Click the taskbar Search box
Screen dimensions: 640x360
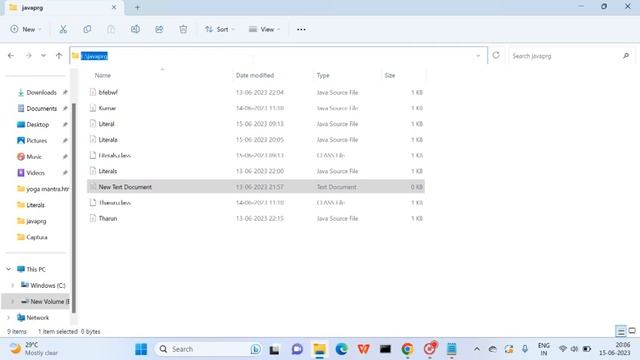coord(209,349)
